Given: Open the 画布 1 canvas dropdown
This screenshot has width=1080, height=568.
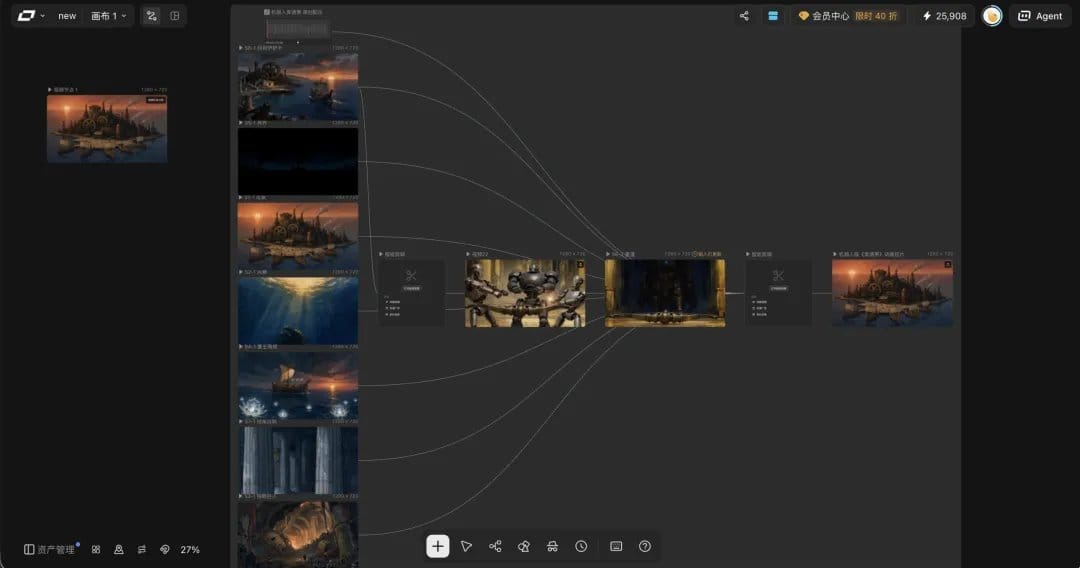Looking at the screenshot, I should click(x=109, y=16).
